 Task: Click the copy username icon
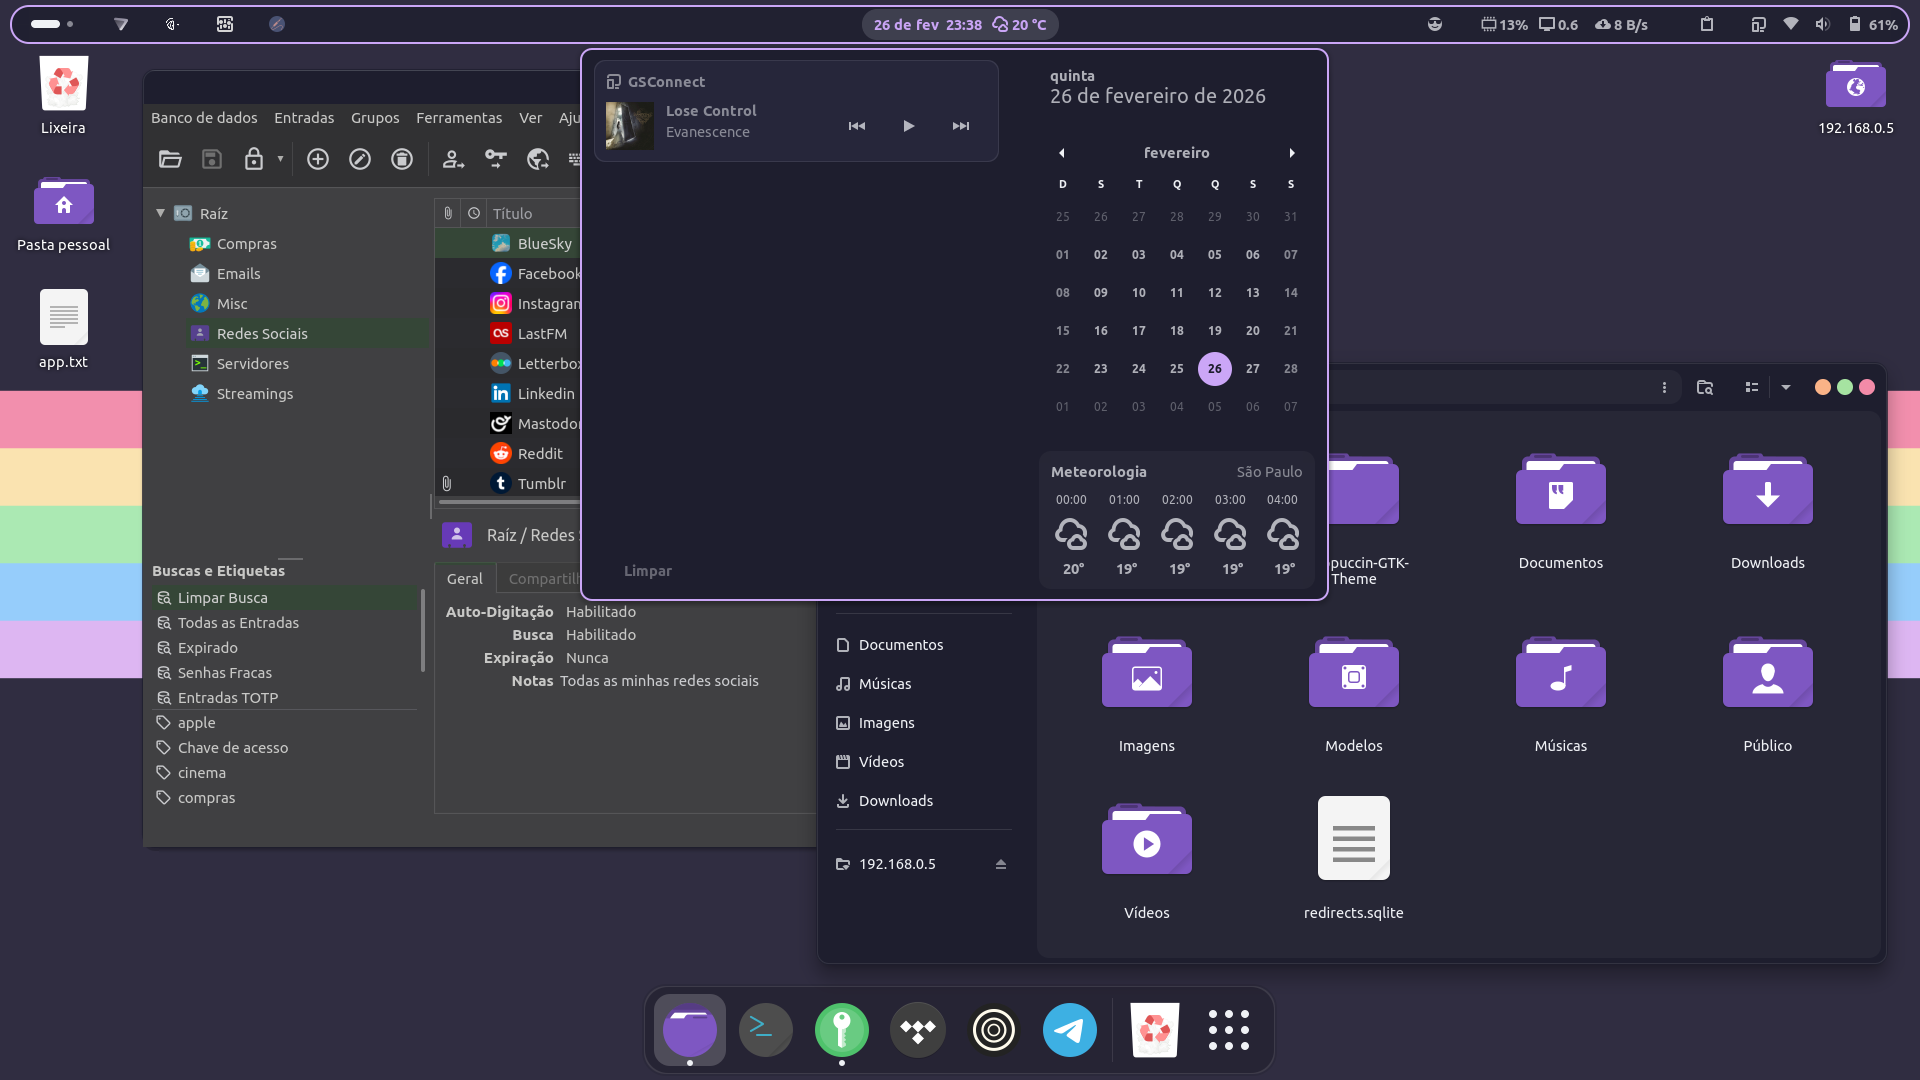click(453, 159)
